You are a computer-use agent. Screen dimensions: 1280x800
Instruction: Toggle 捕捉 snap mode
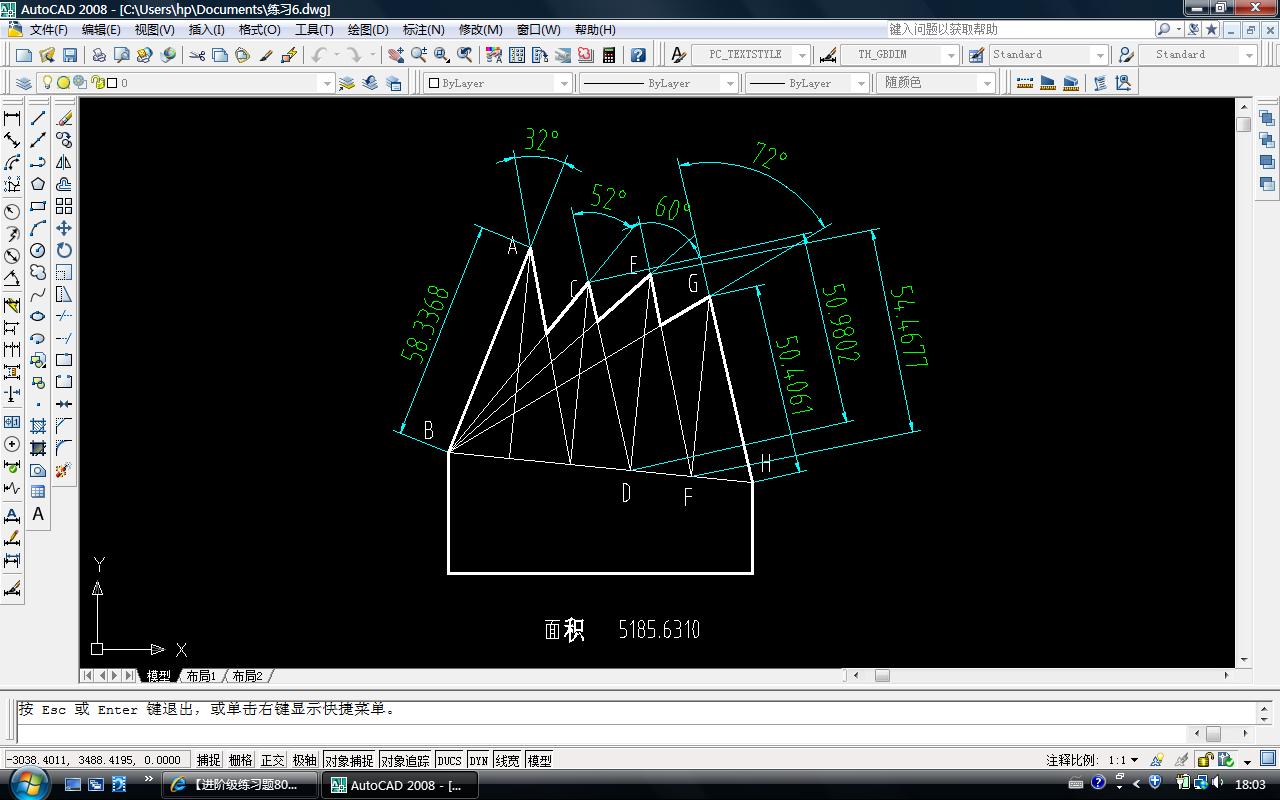tap(209, 760)
